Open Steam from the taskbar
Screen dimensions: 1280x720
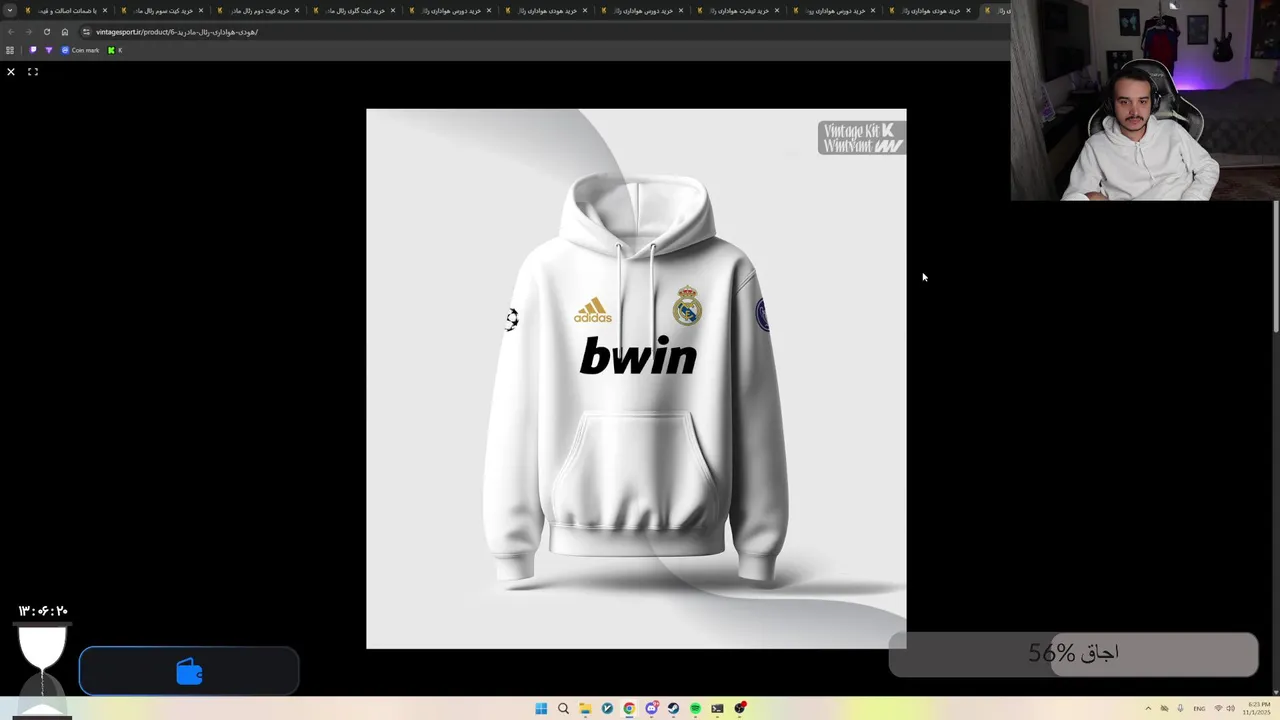point(673,708)
